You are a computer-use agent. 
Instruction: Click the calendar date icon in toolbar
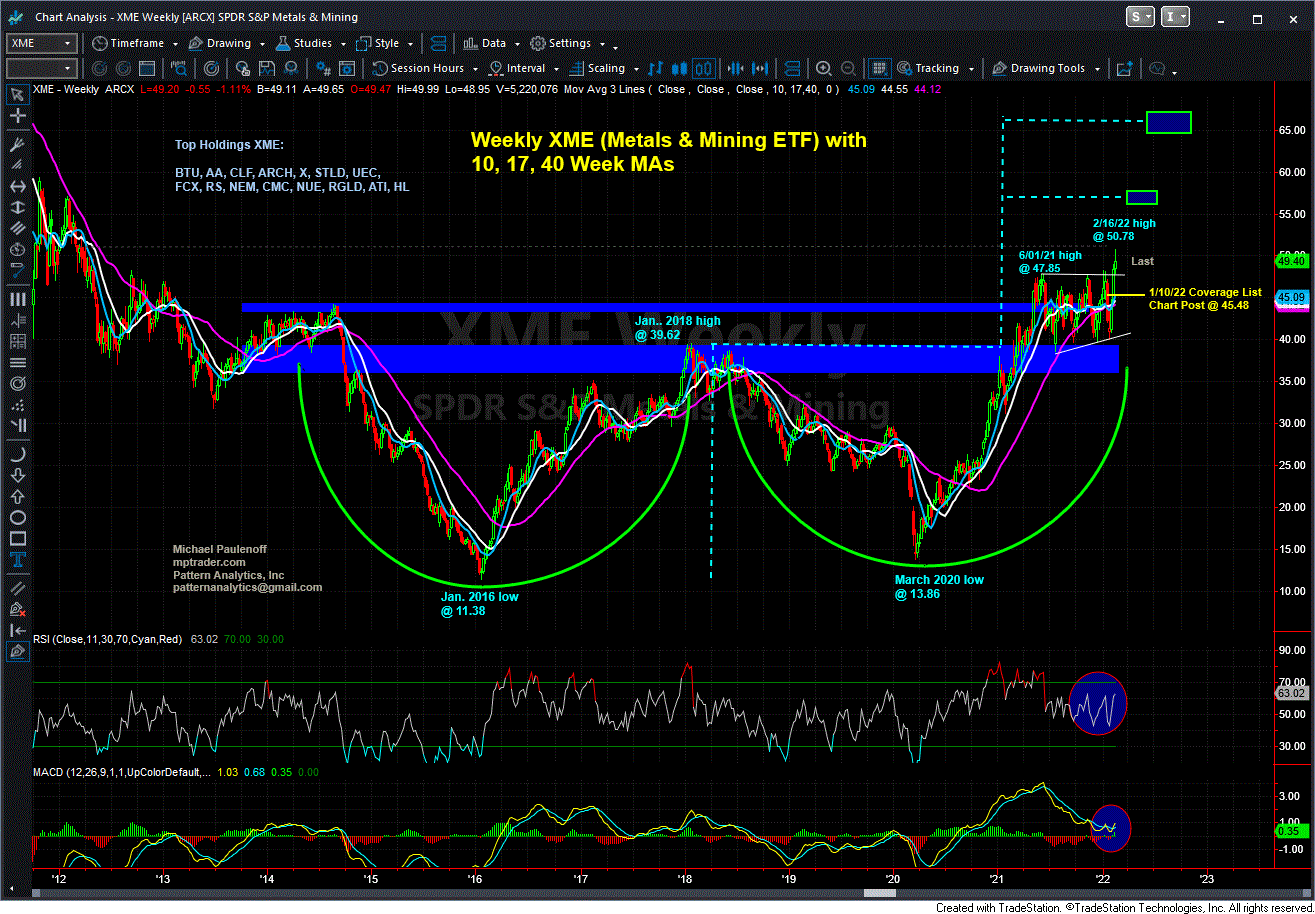(147, 68)
